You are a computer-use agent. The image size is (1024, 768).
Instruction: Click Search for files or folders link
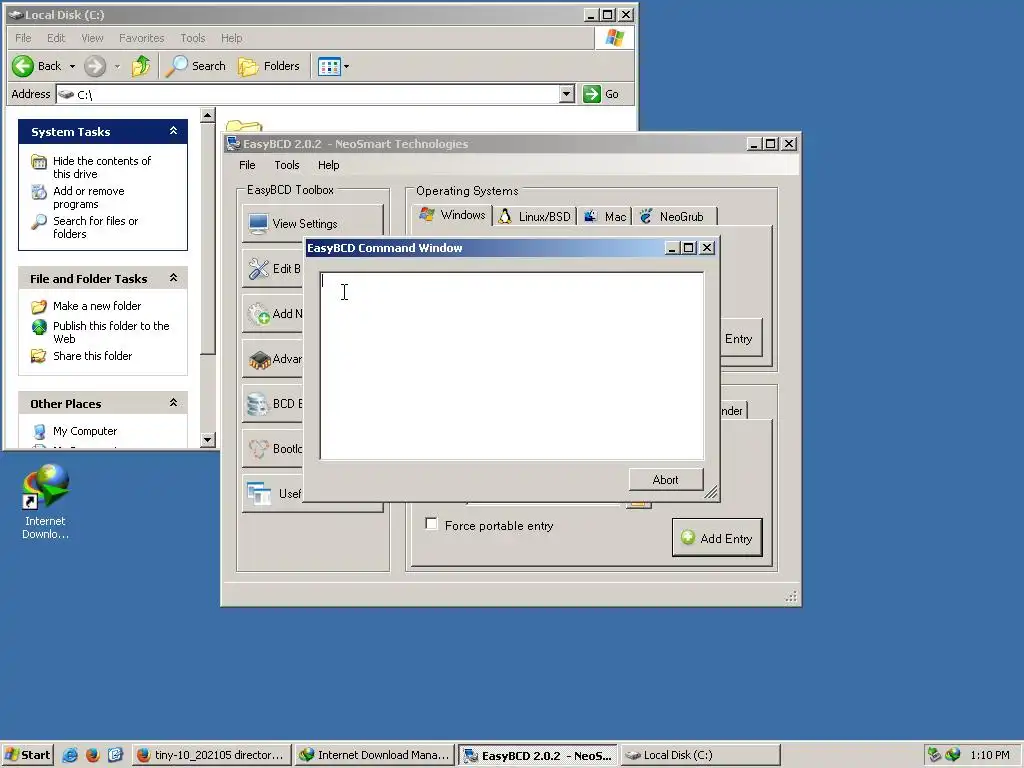click(95, 227)
